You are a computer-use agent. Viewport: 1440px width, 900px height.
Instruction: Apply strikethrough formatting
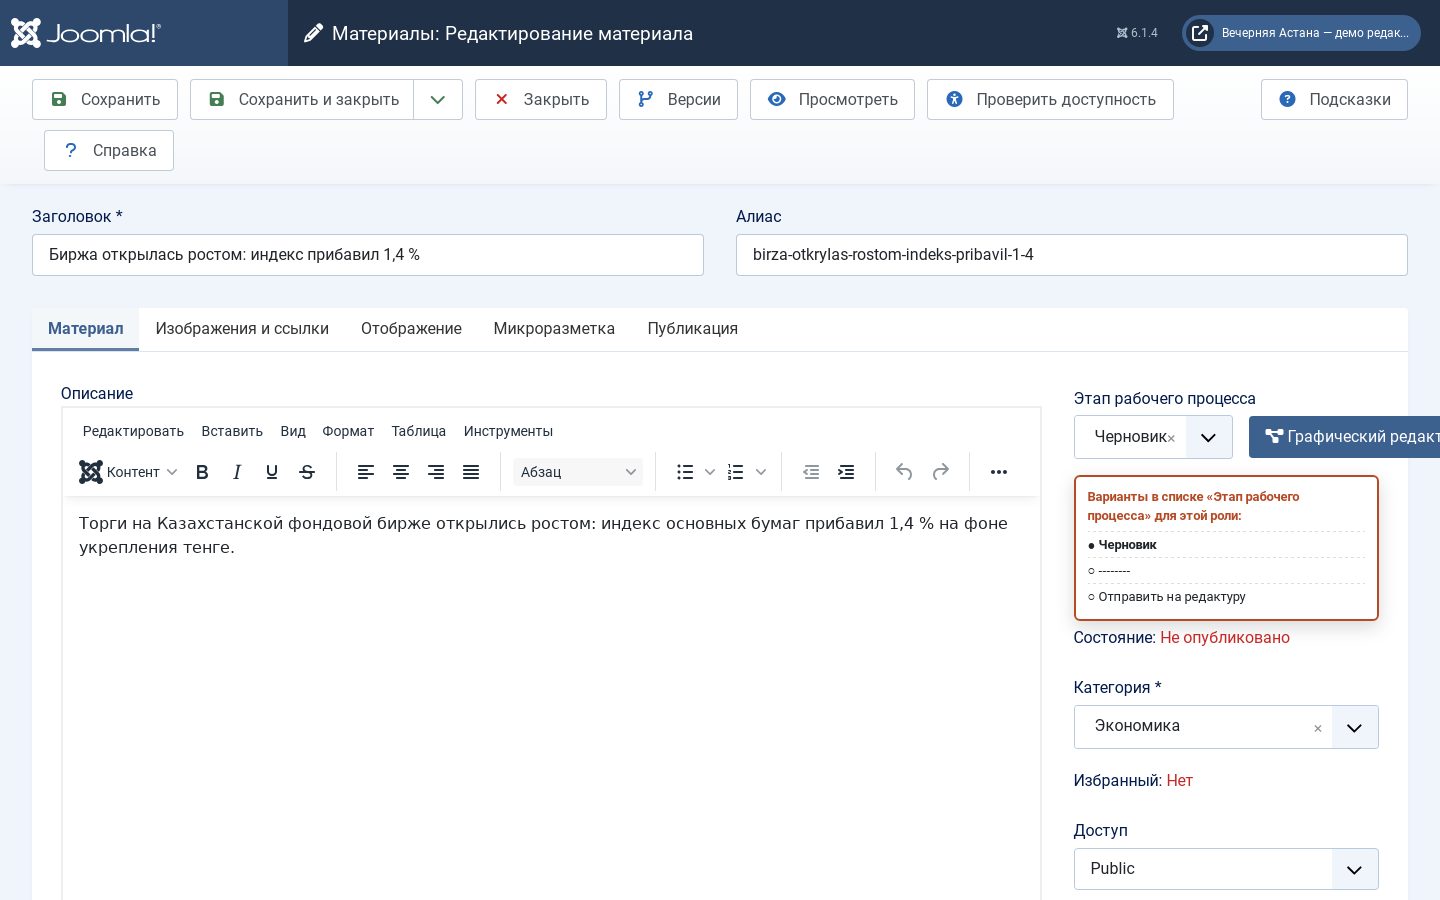307,472
